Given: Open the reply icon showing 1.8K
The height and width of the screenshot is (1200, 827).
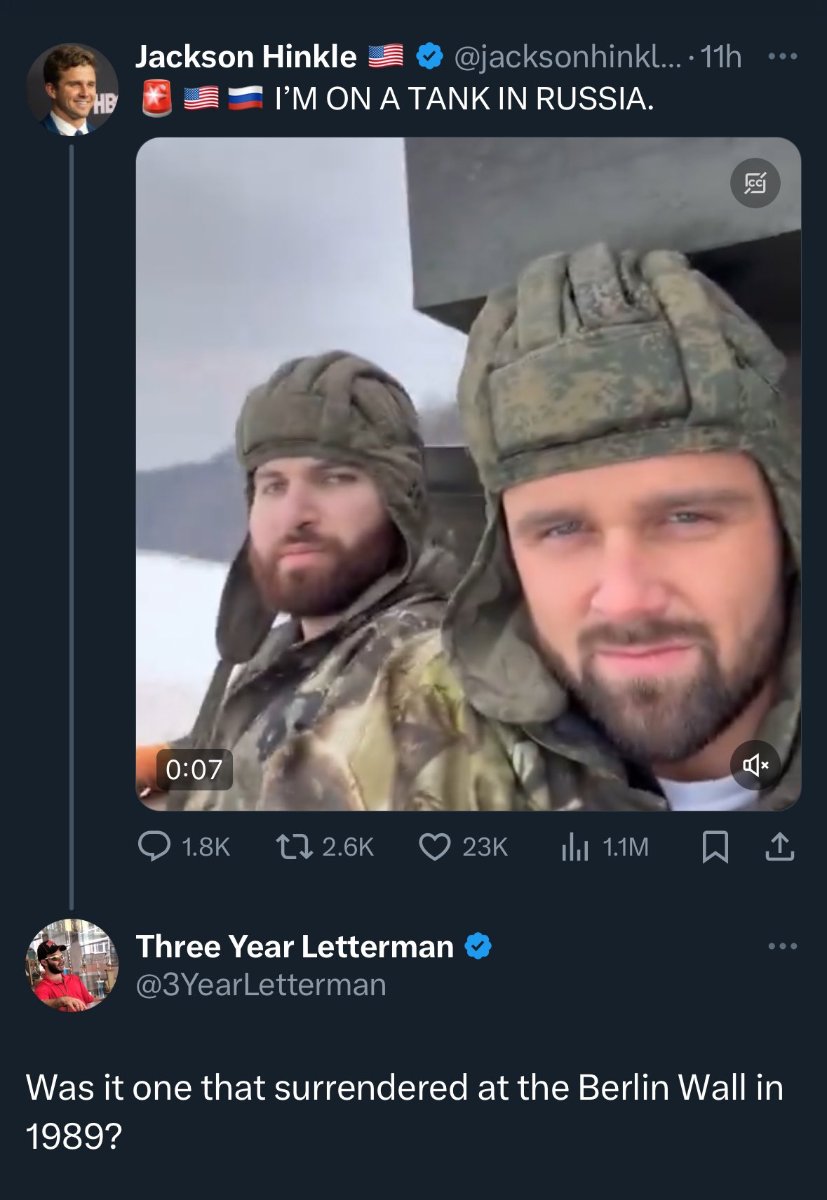Looking at the screenshot, I should pos(153,847).
